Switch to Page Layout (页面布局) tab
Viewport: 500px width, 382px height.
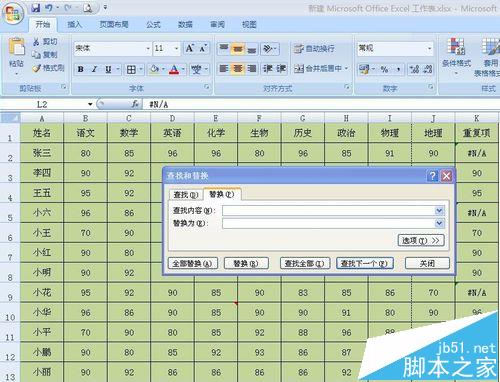[114, 24]
